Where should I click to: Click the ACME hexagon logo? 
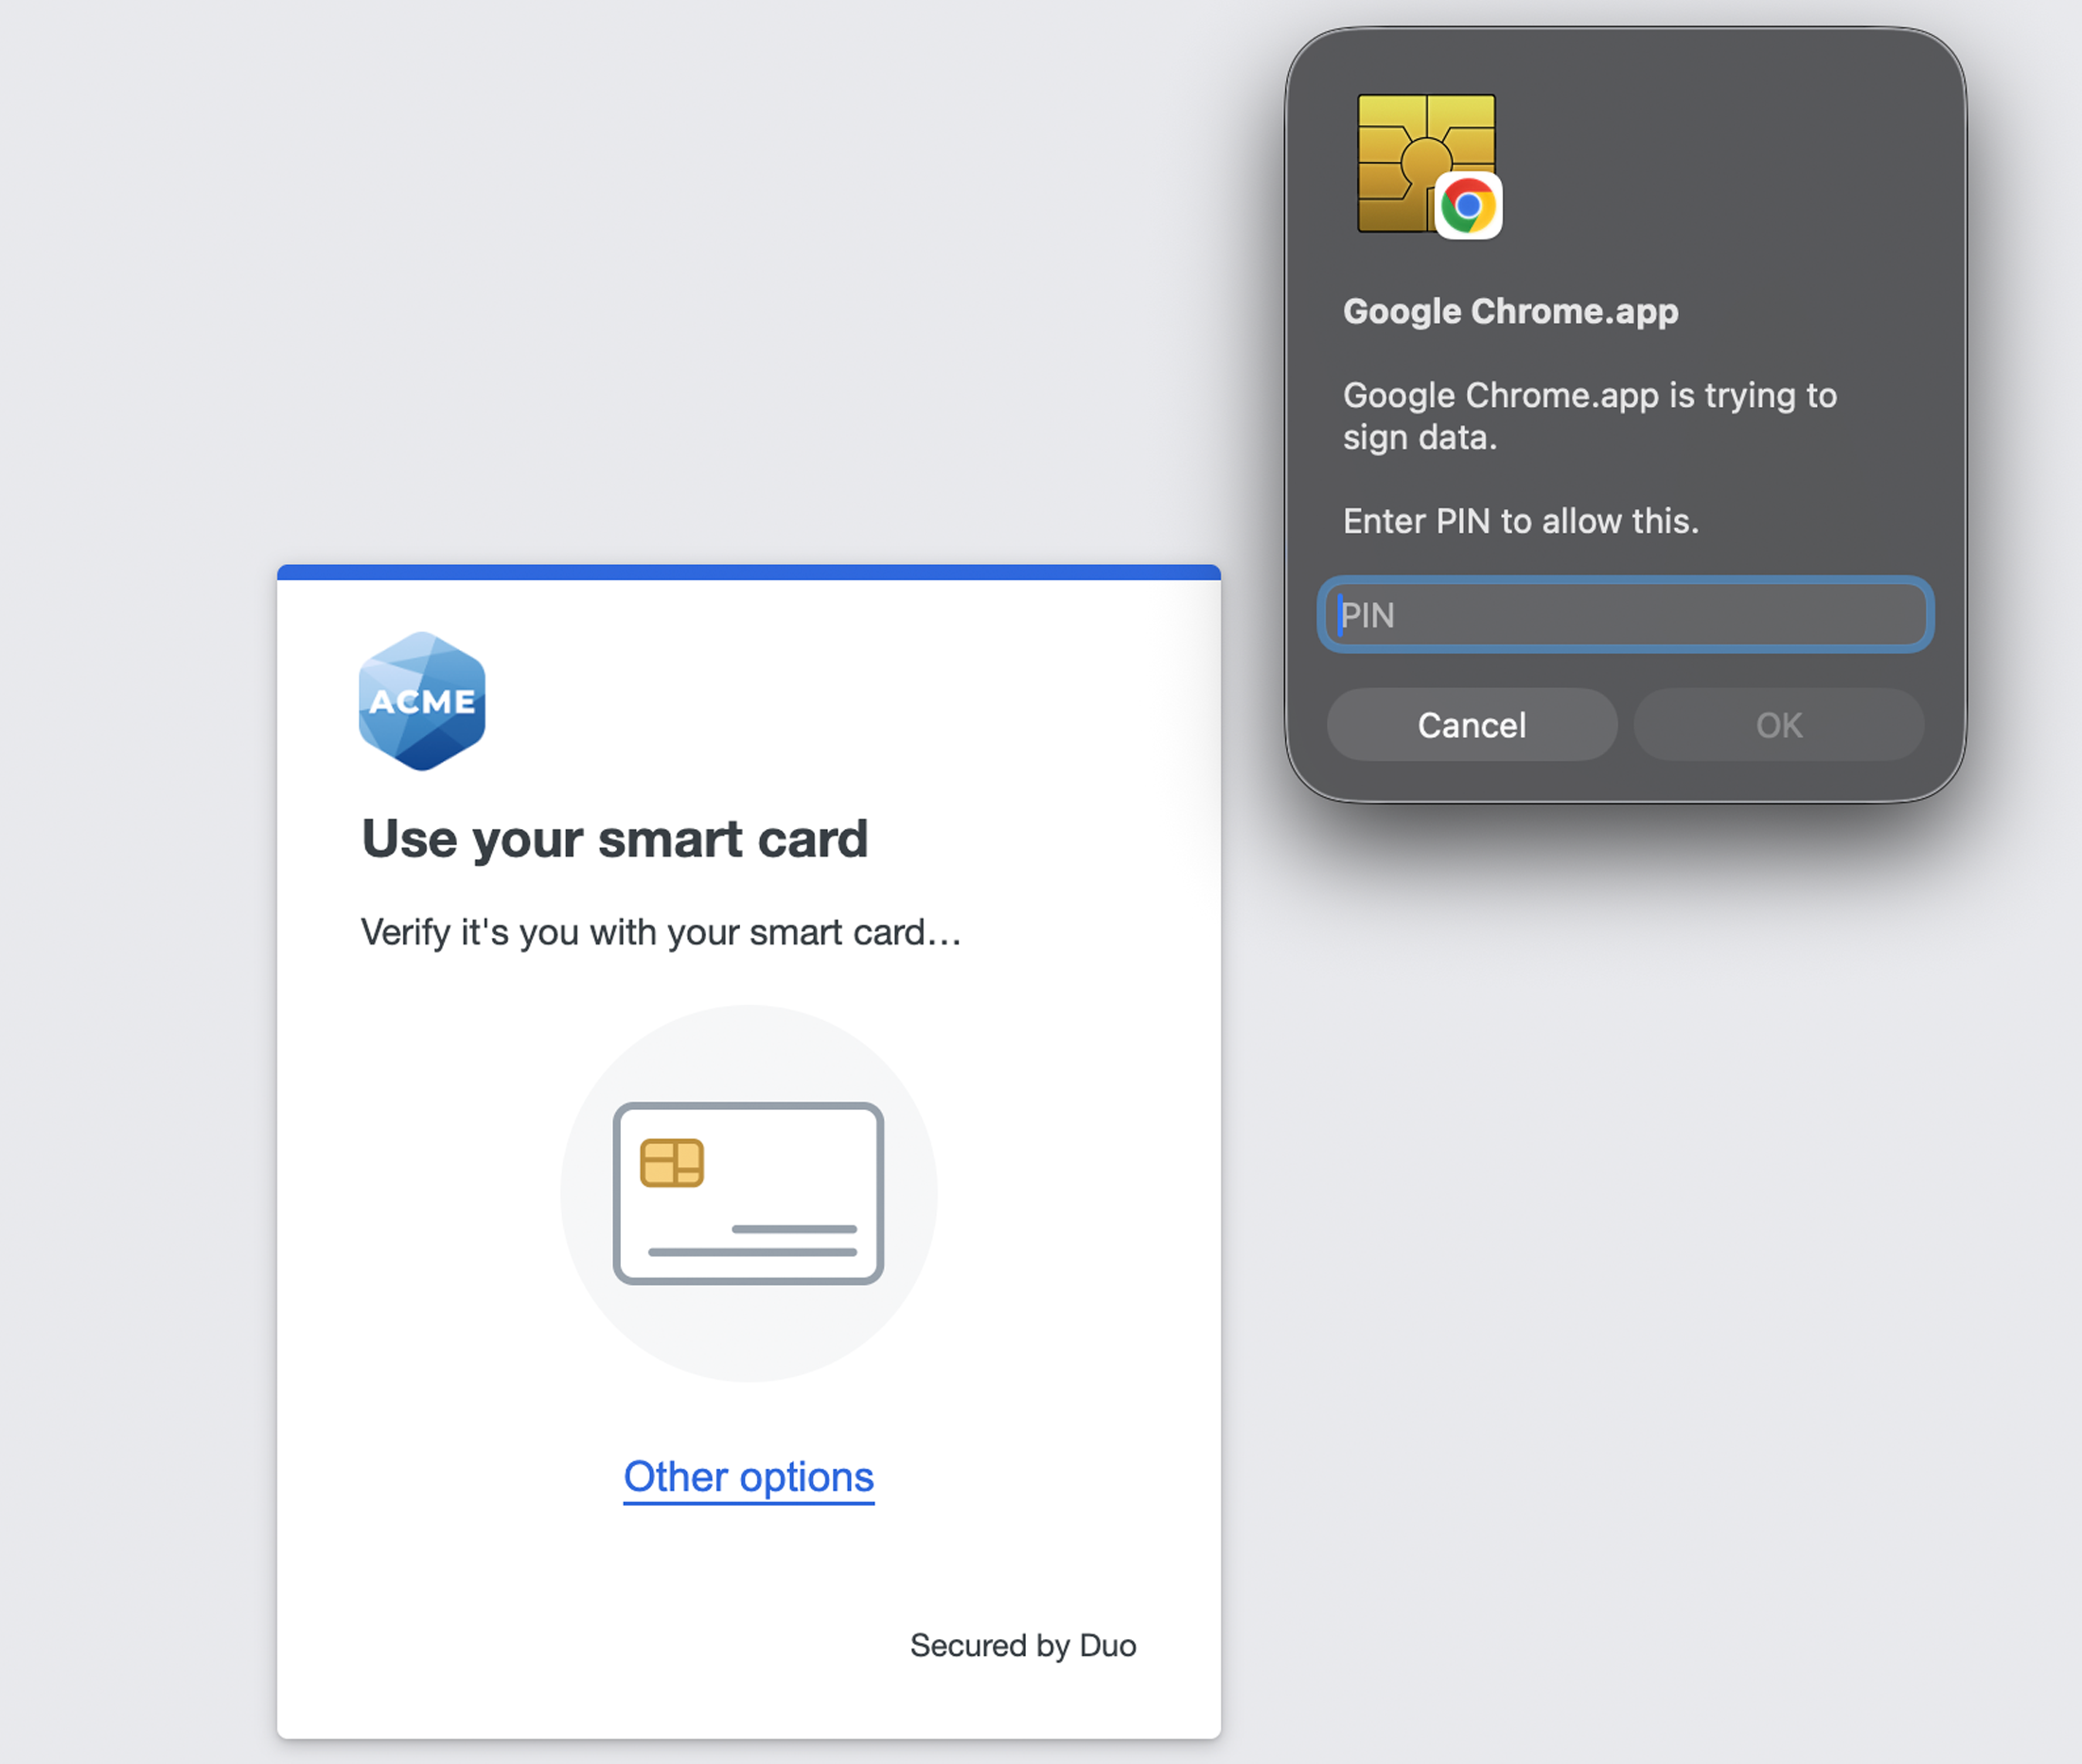point(422,701)
